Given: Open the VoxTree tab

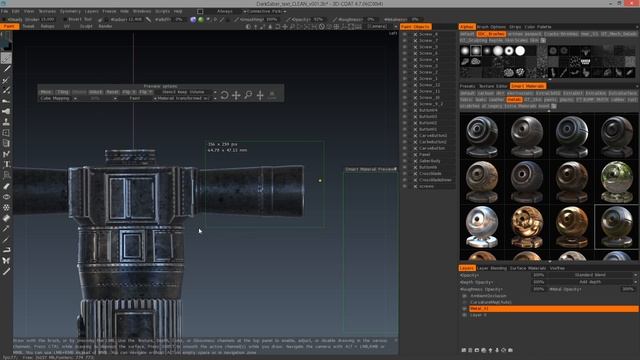Looking at the screenshot, I should tap(557, 268).
